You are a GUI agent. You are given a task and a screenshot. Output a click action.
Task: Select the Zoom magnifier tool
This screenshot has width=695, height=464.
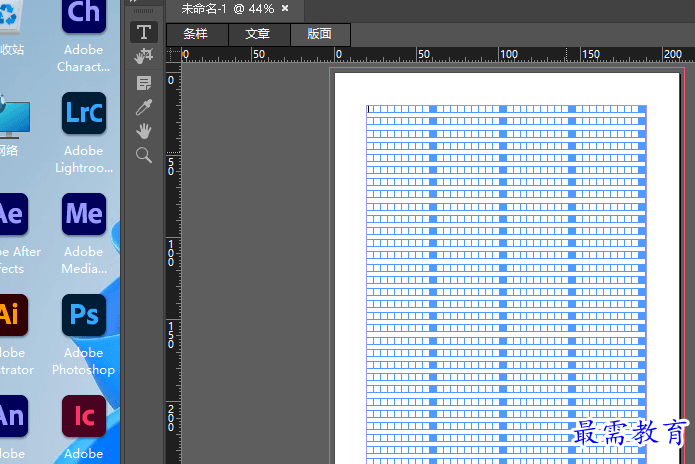coord(144,155)
